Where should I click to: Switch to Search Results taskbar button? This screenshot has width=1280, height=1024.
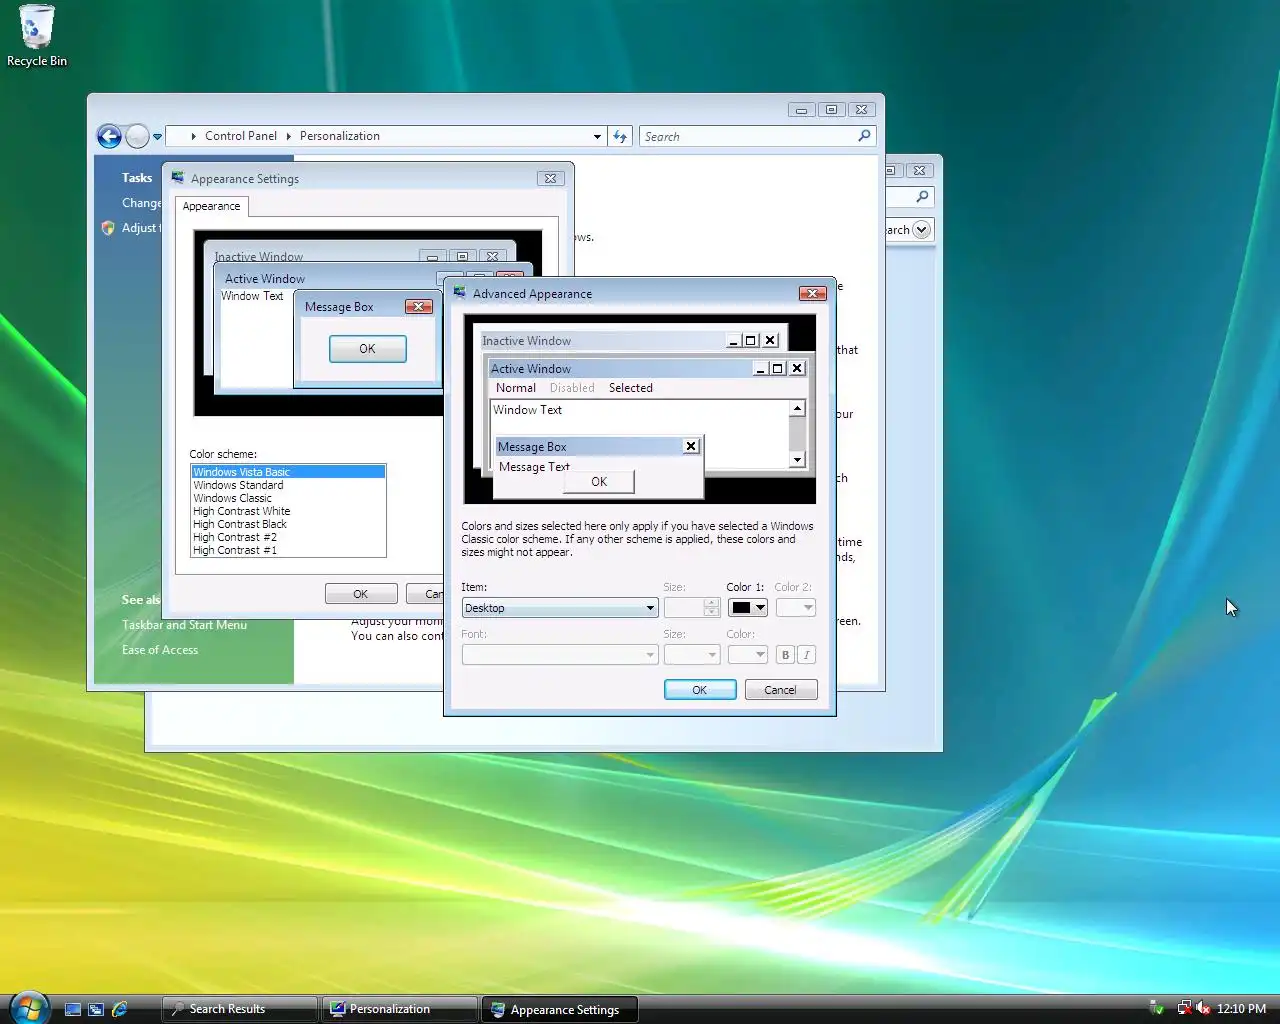tap(240, 1009)
